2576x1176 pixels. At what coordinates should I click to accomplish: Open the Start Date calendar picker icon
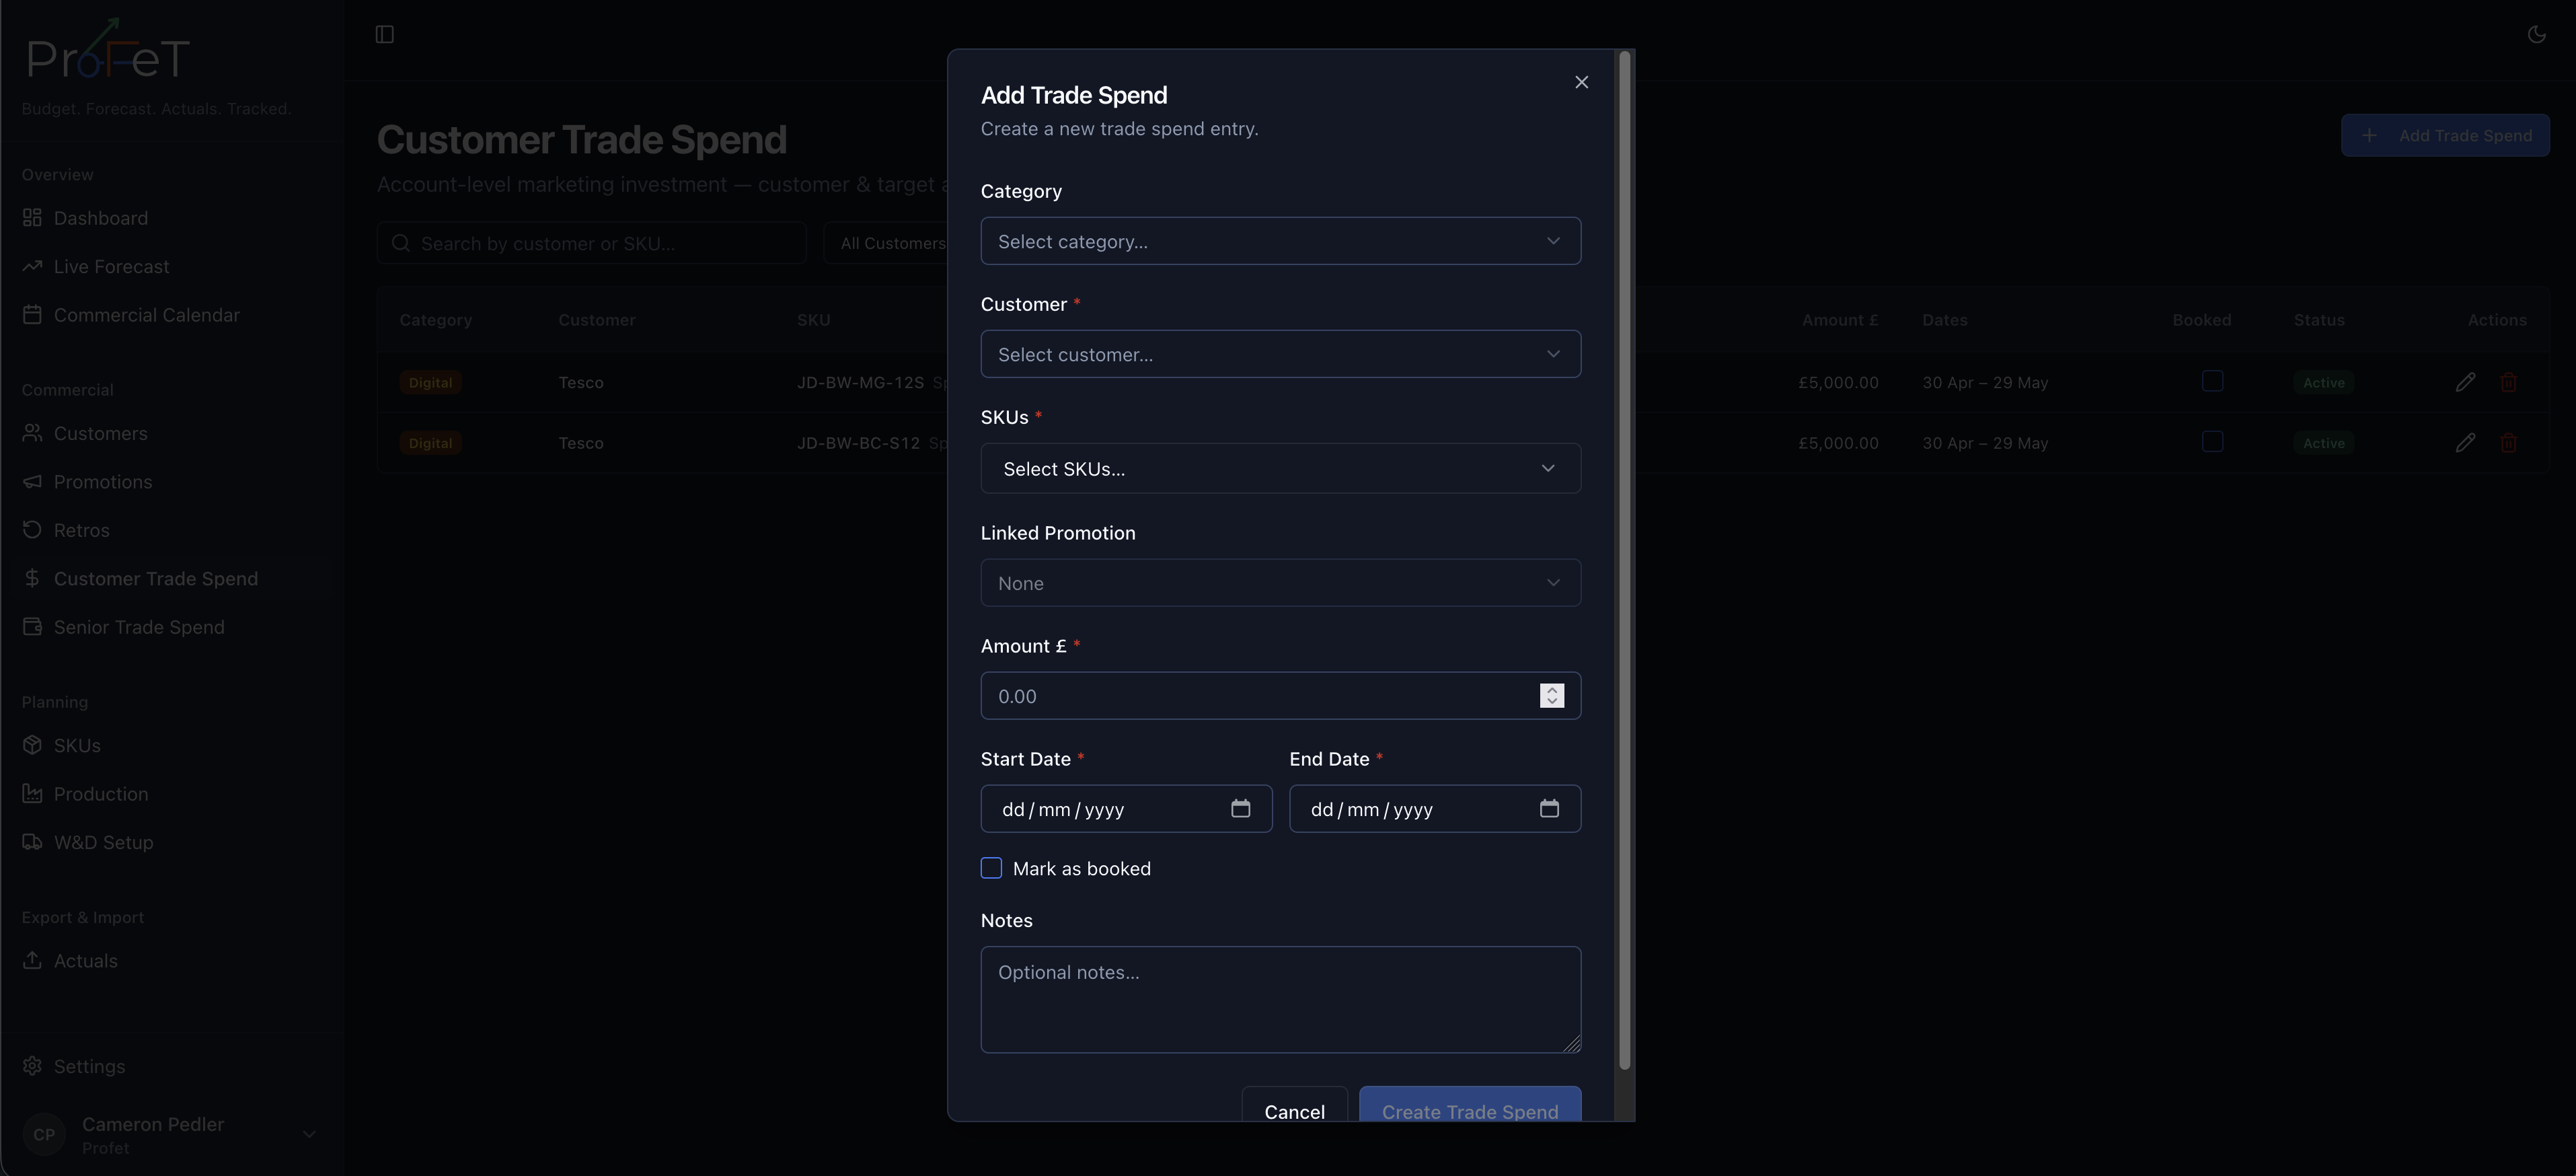(1240, 808)
